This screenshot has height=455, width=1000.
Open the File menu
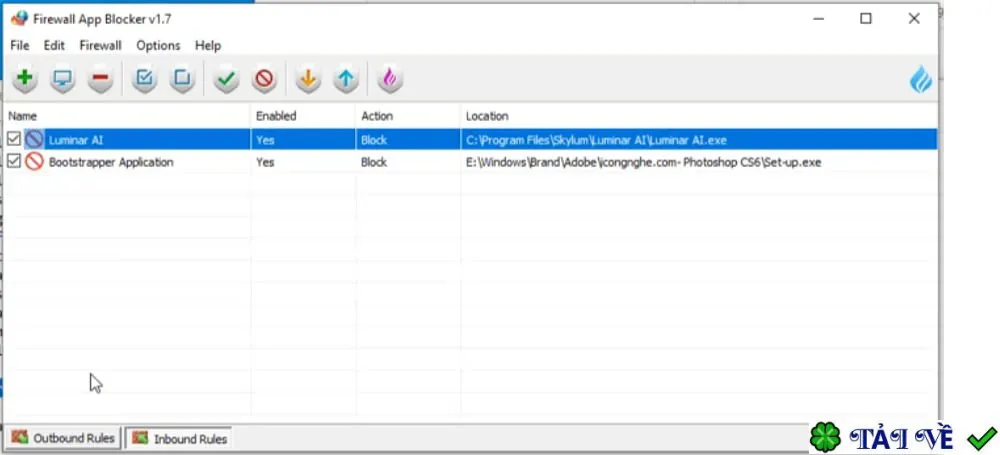tap(20, 45)
